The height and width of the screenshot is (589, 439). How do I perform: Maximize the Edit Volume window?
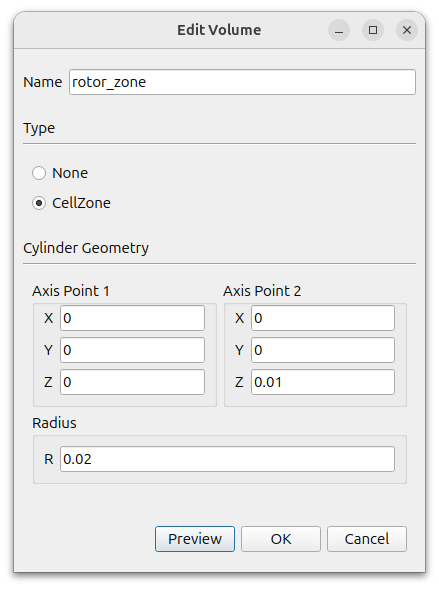pyautogui.click(x=373, y=30)
